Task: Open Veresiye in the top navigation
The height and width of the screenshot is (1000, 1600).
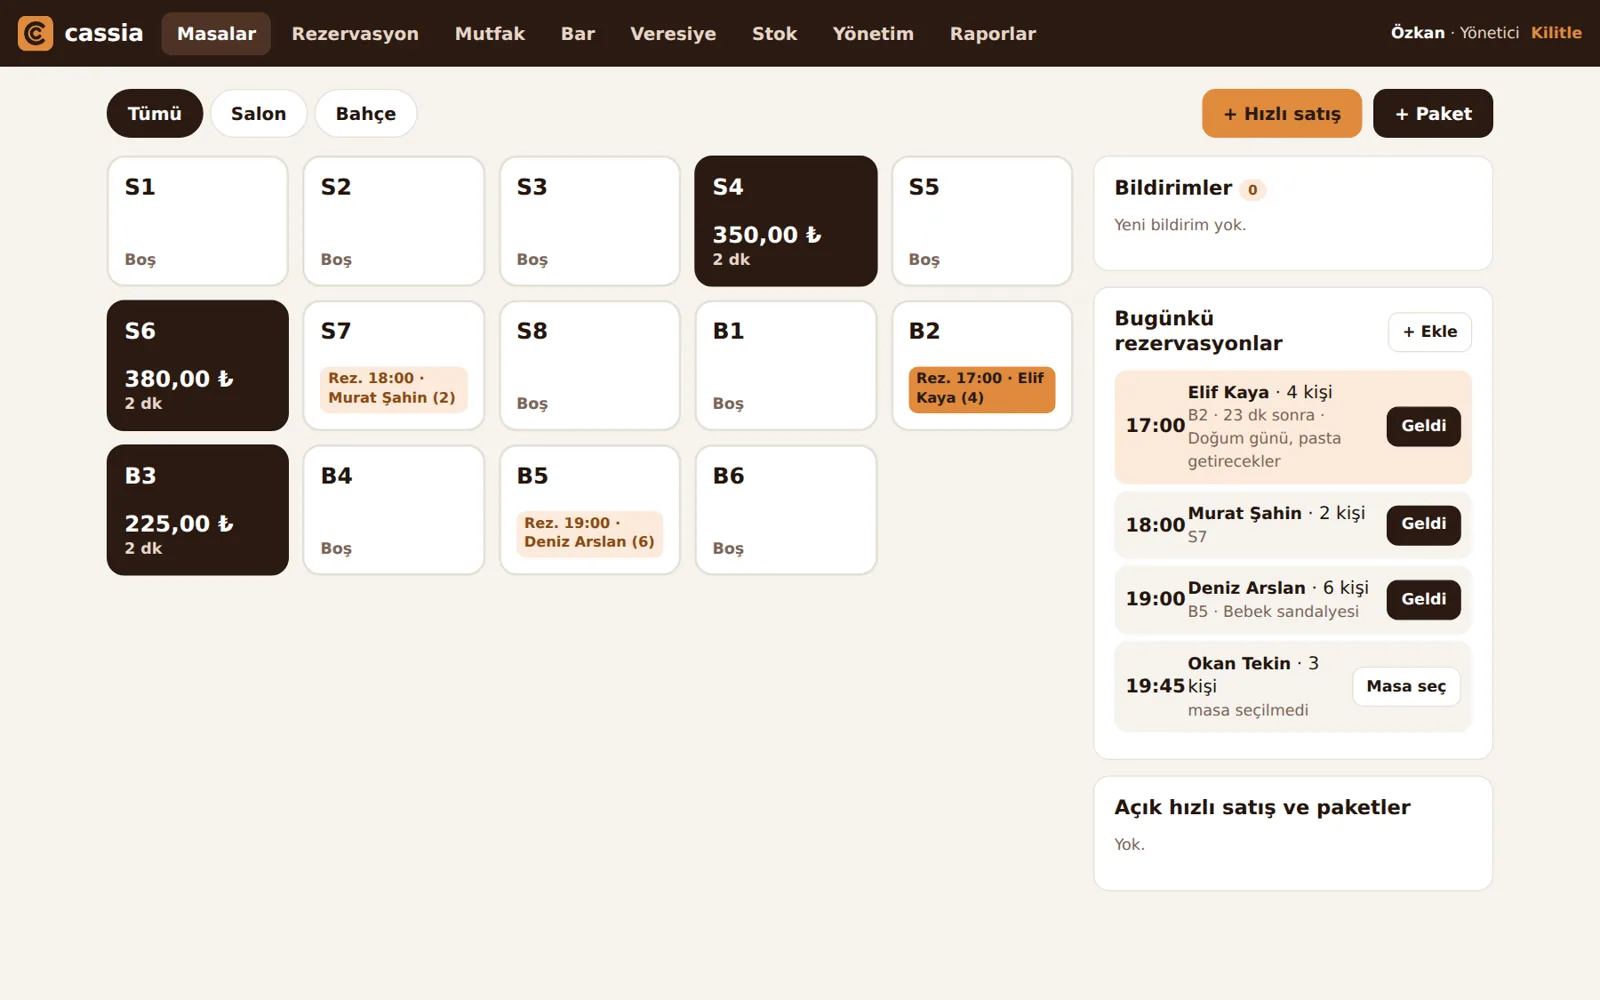Action: pos(673,33)
